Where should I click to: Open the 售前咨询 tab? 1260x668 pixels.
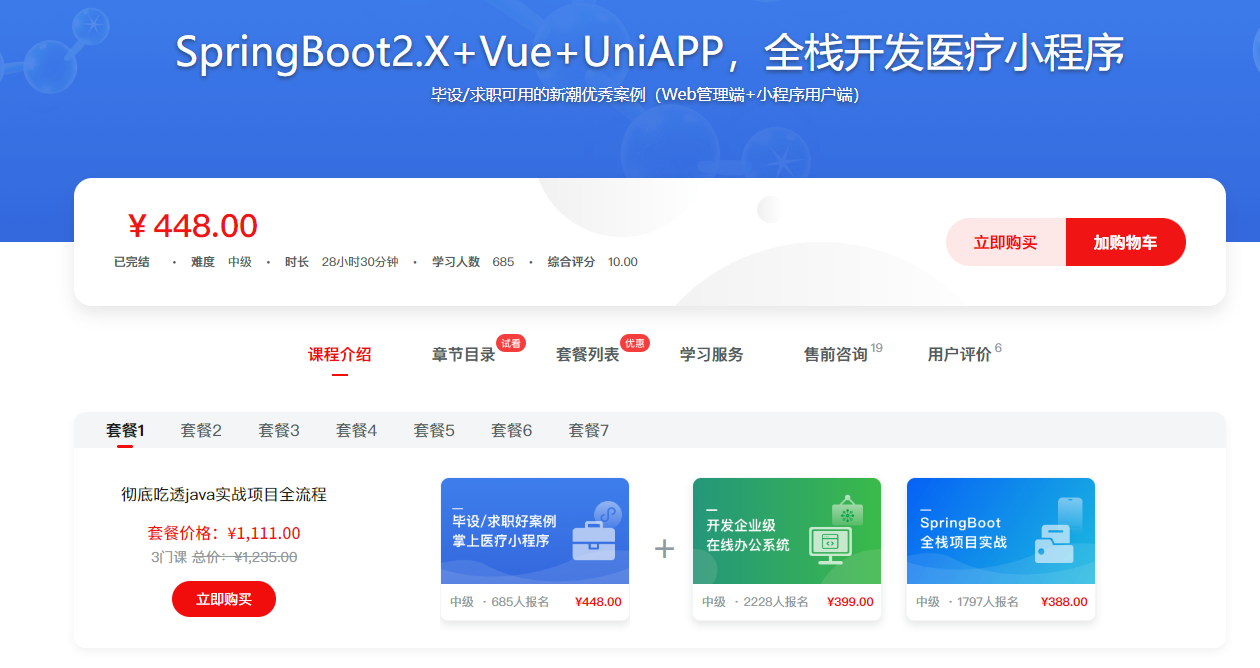click(836, 354)
